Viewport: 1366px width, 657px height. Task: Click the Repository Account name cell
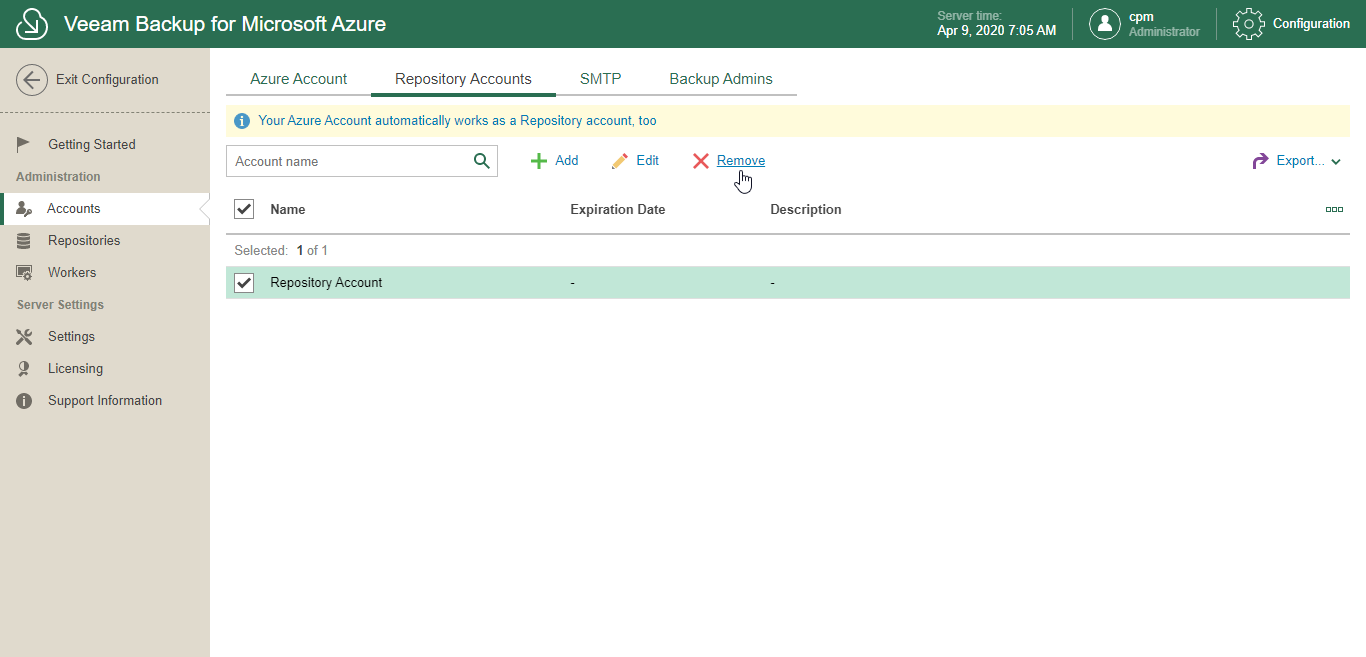(x=326, y=283)
